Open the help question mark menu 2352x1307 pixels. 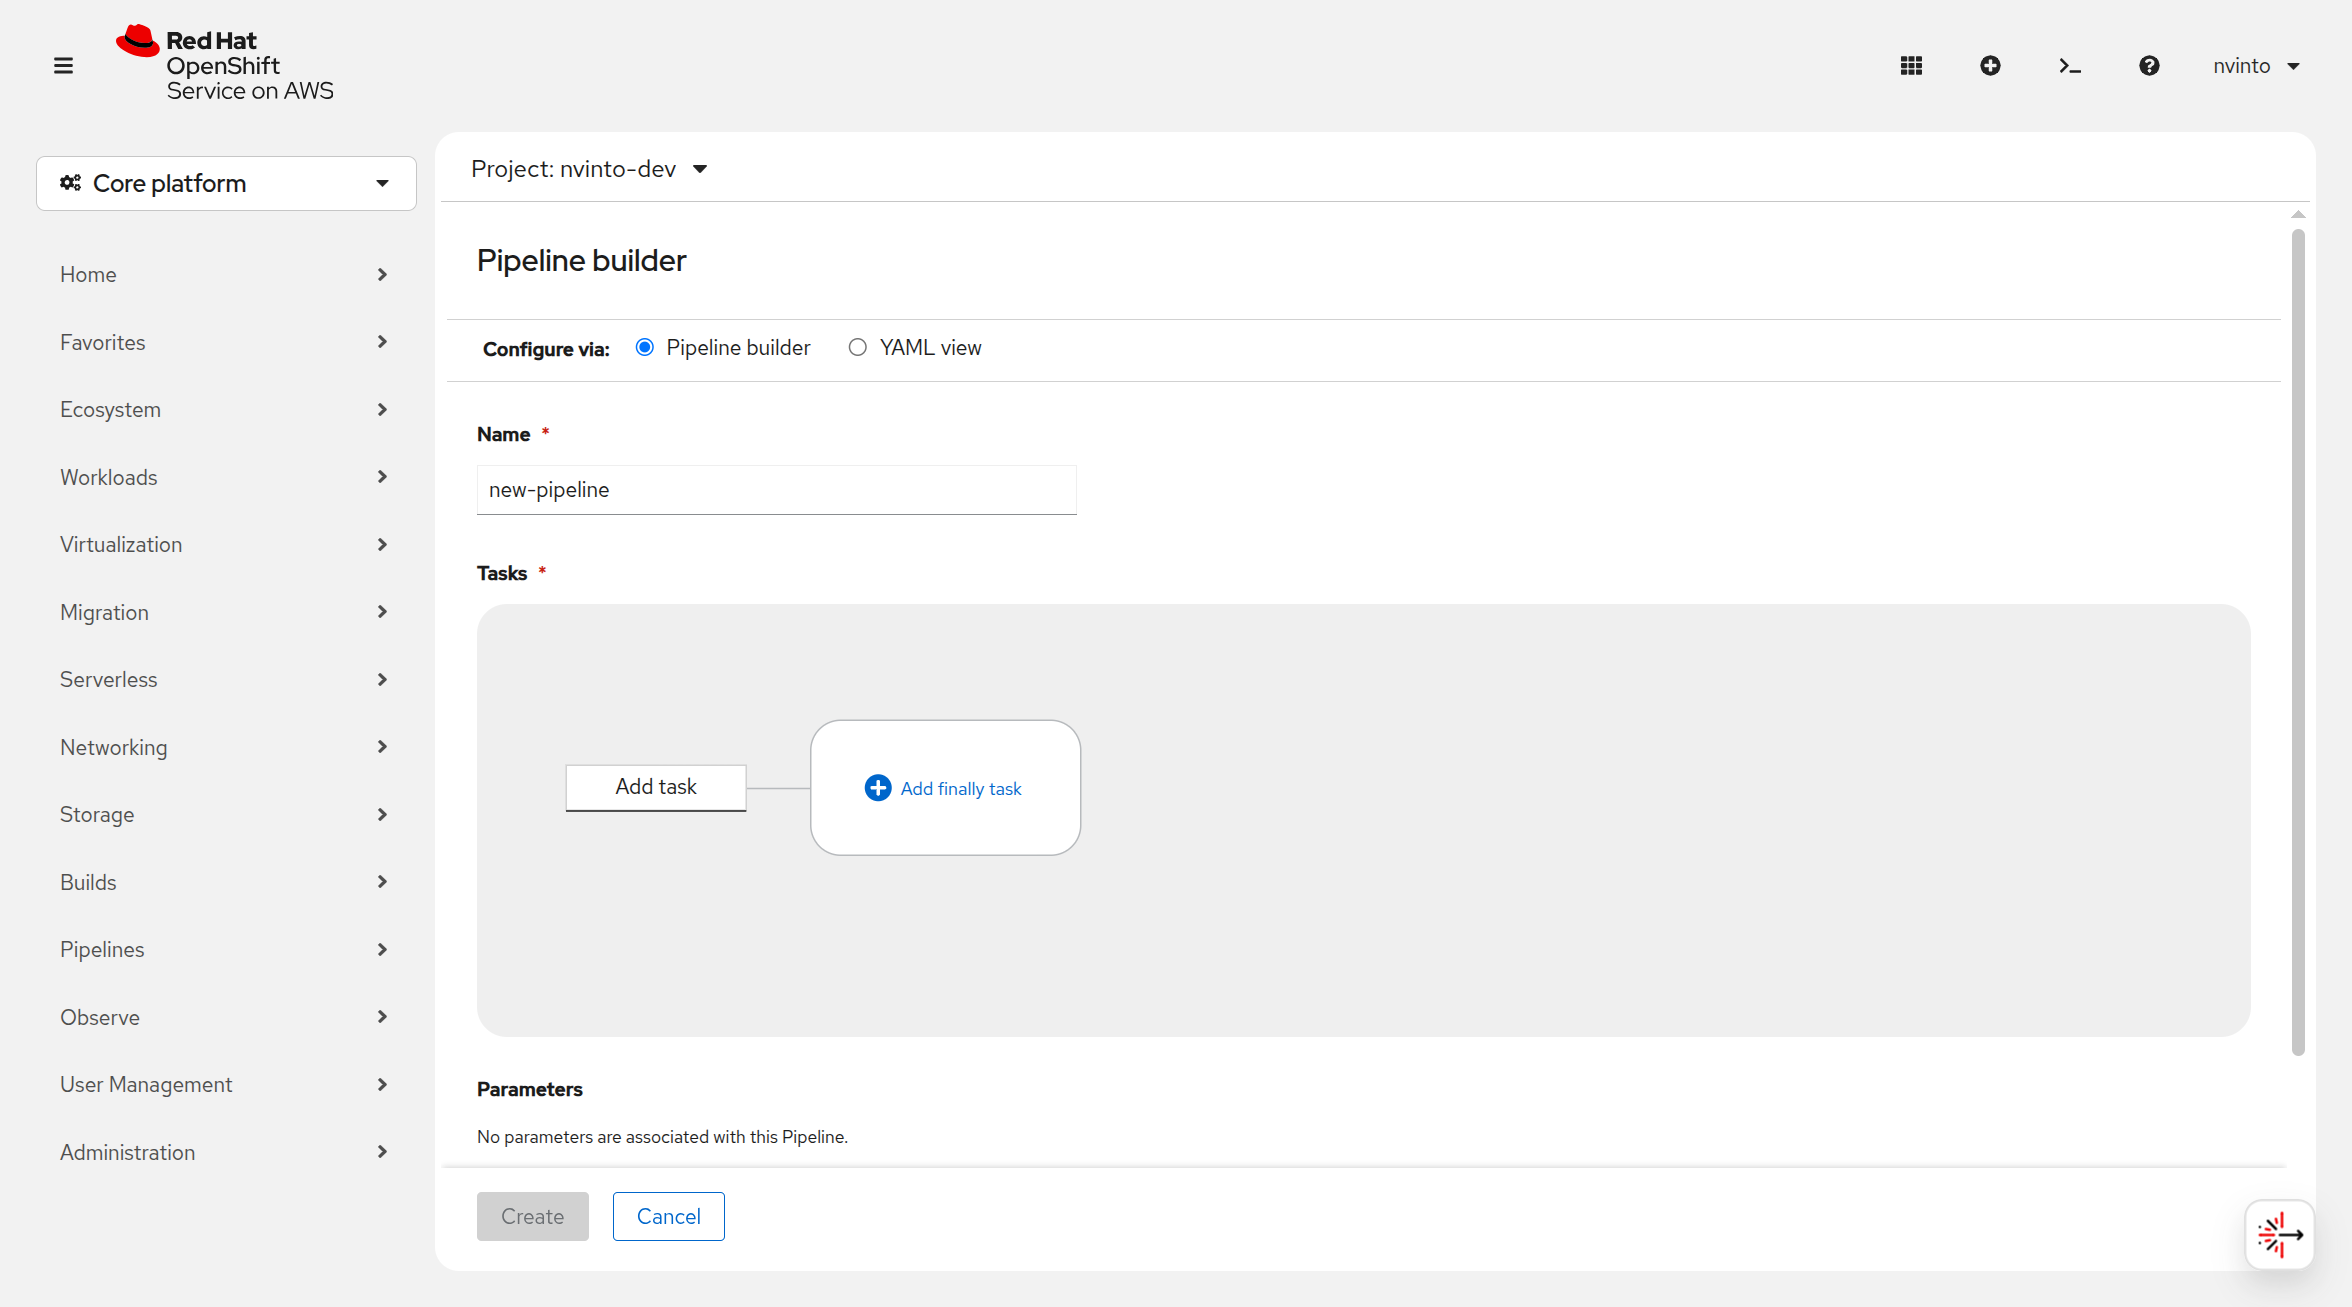click(2149, 66)
